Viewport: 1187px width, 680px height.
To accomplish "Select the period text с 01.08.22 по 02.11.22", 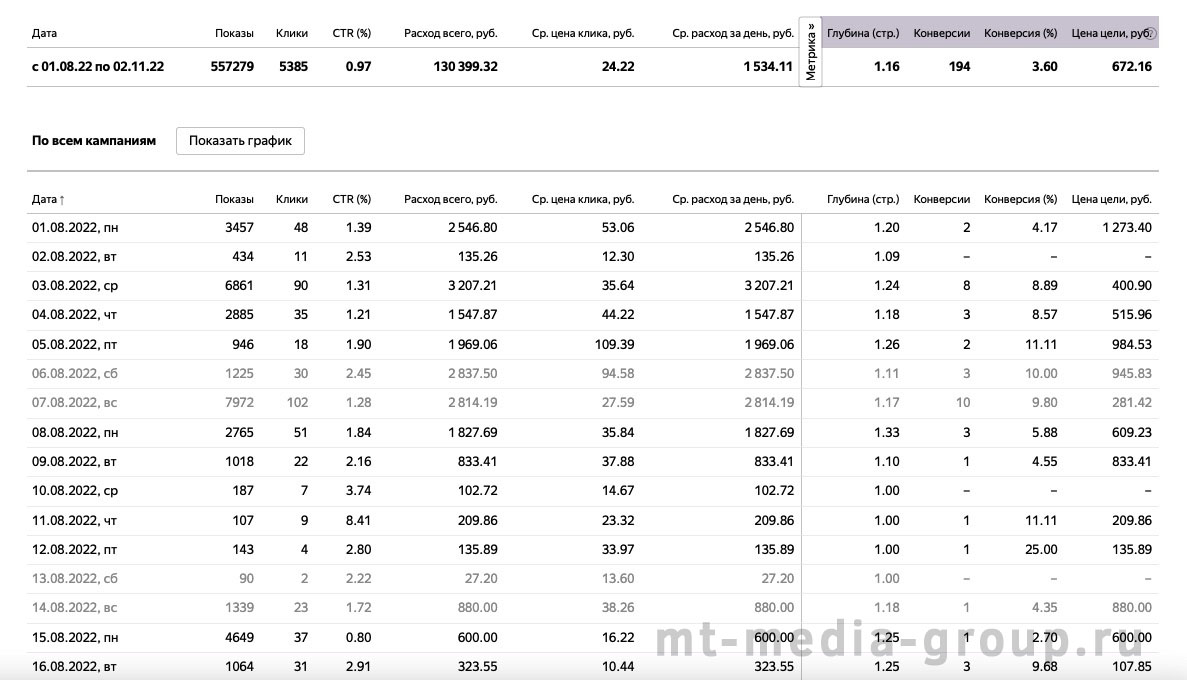I will click(98, 67).
